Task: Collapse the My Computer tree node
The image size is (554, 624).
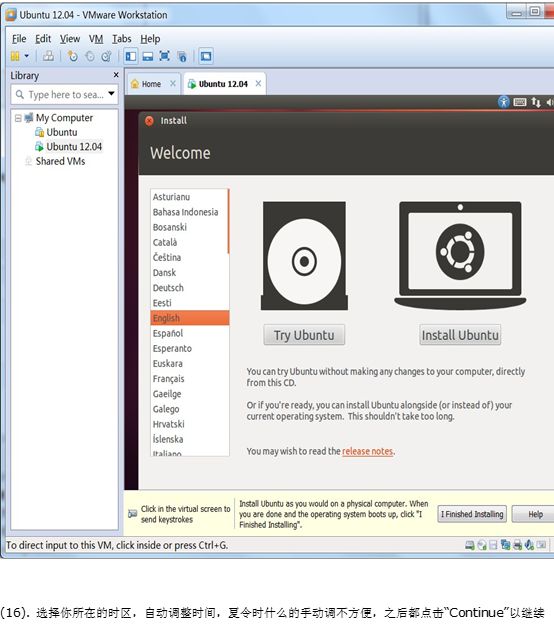Action: (18, 118)
